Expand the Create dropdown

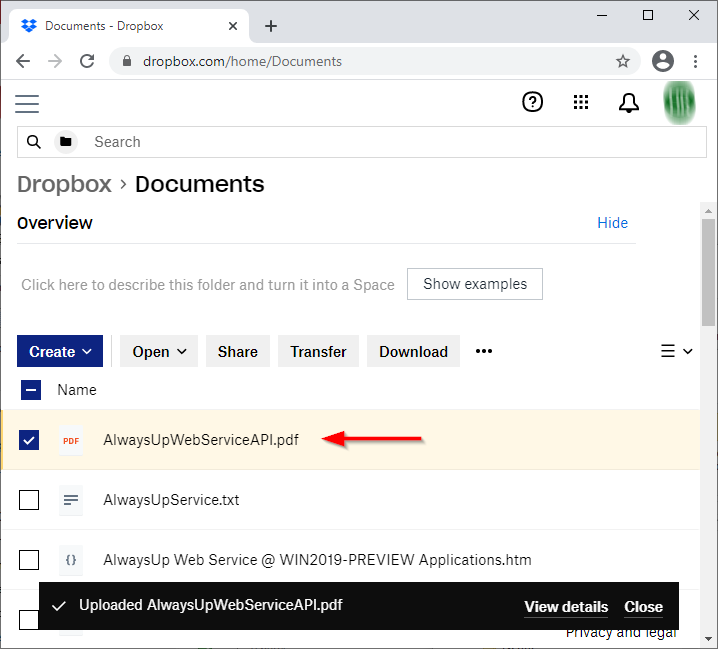60,351
